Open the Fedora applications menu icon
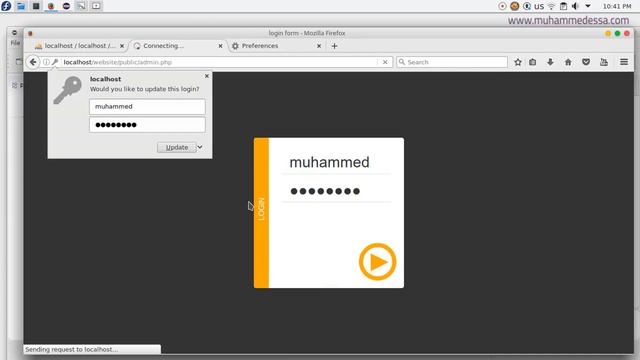The image size is (640, 360). 6,6
